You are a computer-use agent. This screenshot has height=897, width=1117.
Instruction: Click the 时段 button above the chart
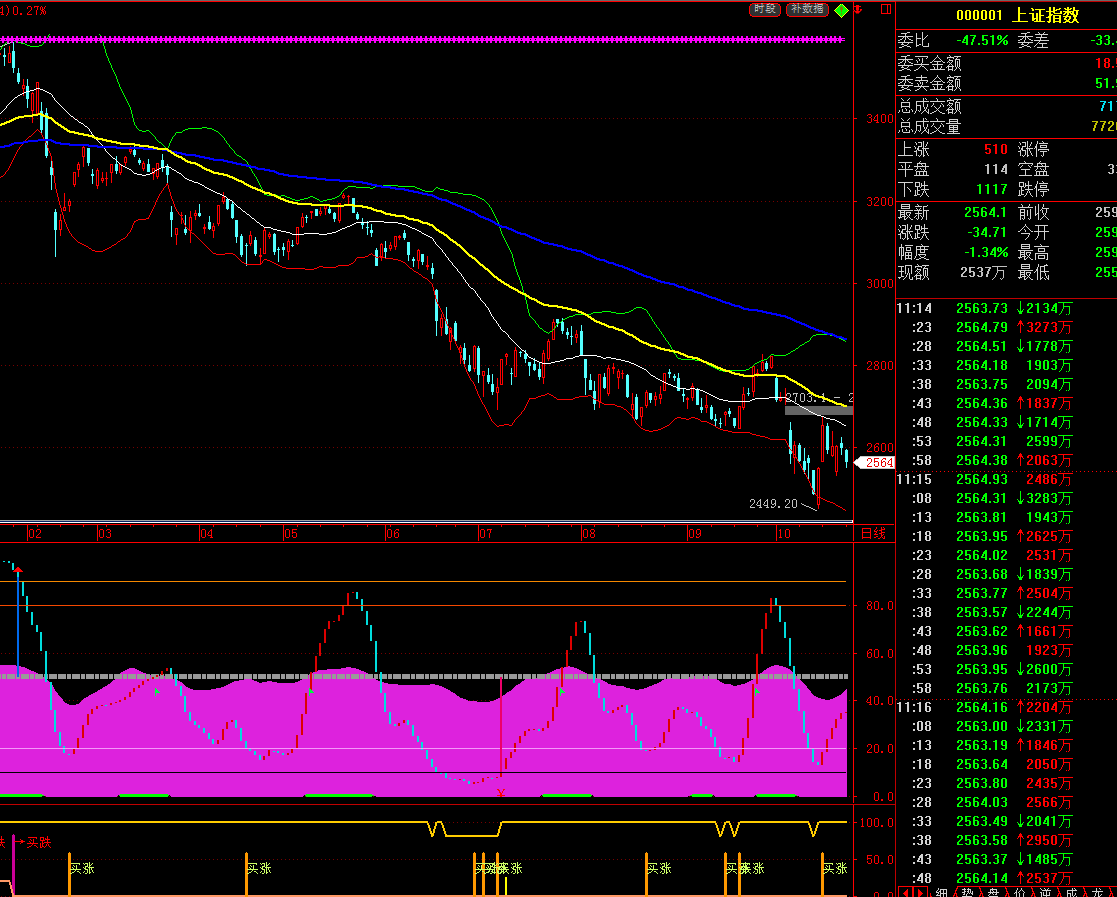[765, 9]
